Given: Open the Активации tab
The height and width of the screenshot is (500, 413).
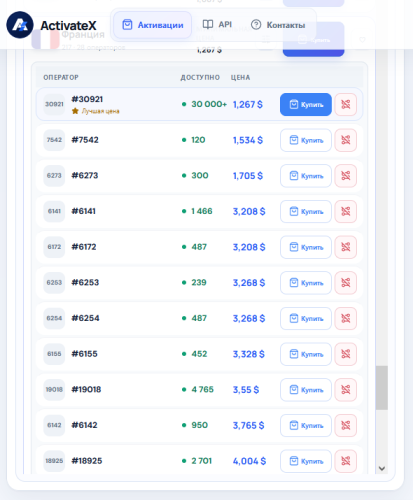Looking at the screenshot, I should click(x=153, y=25).
